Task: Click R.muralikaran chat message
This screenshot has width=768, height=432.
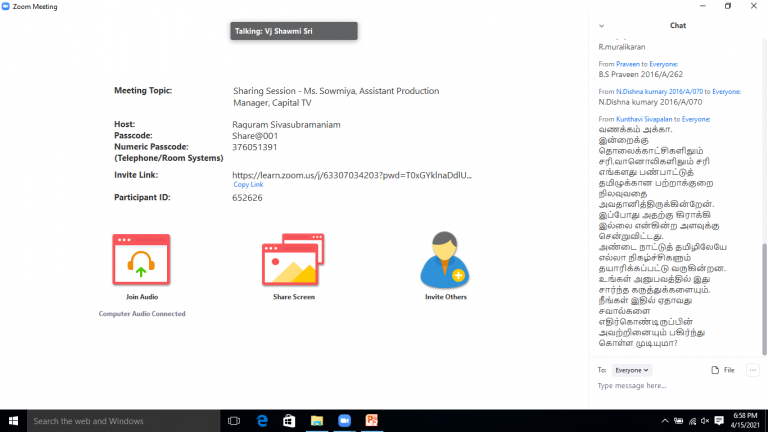Action: pos(622,47)
